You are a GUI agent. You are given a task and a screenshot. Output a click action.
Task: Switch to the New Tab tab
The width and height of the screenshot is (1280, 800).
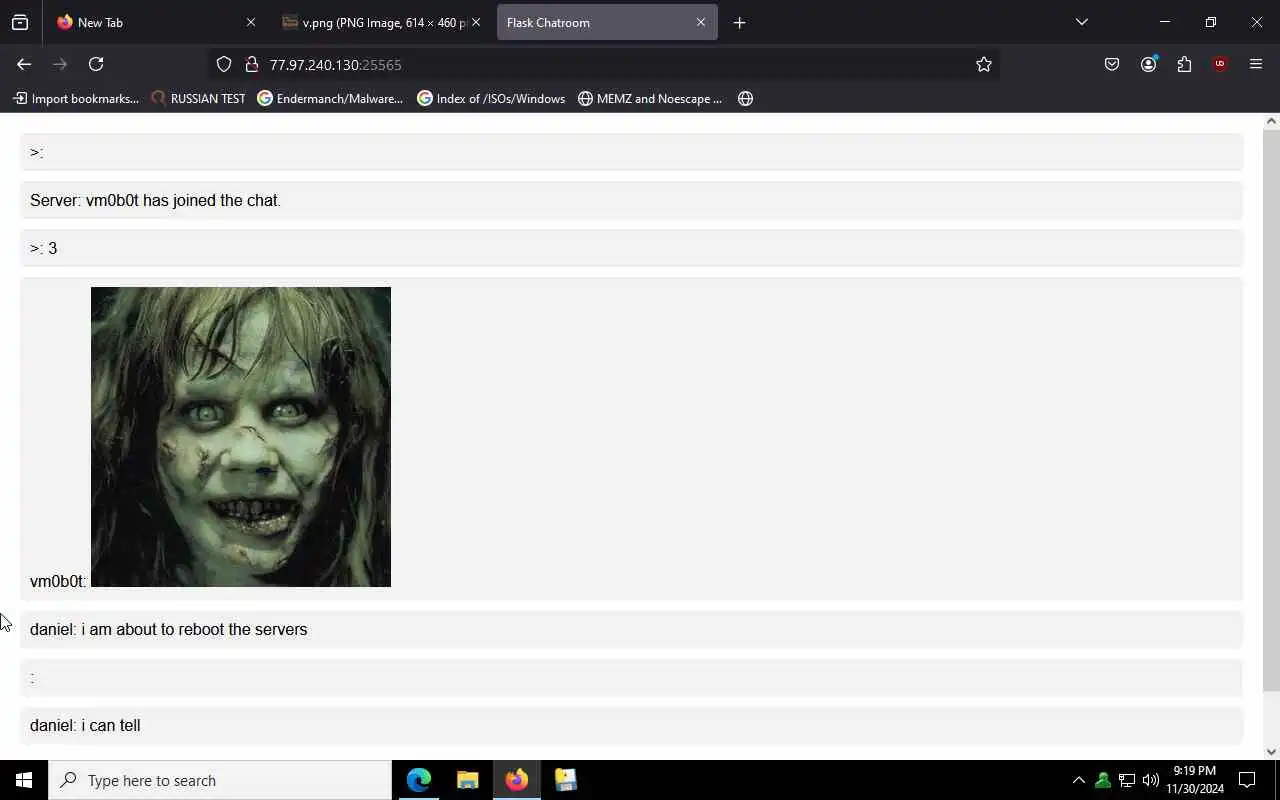[x=155, y=22]
